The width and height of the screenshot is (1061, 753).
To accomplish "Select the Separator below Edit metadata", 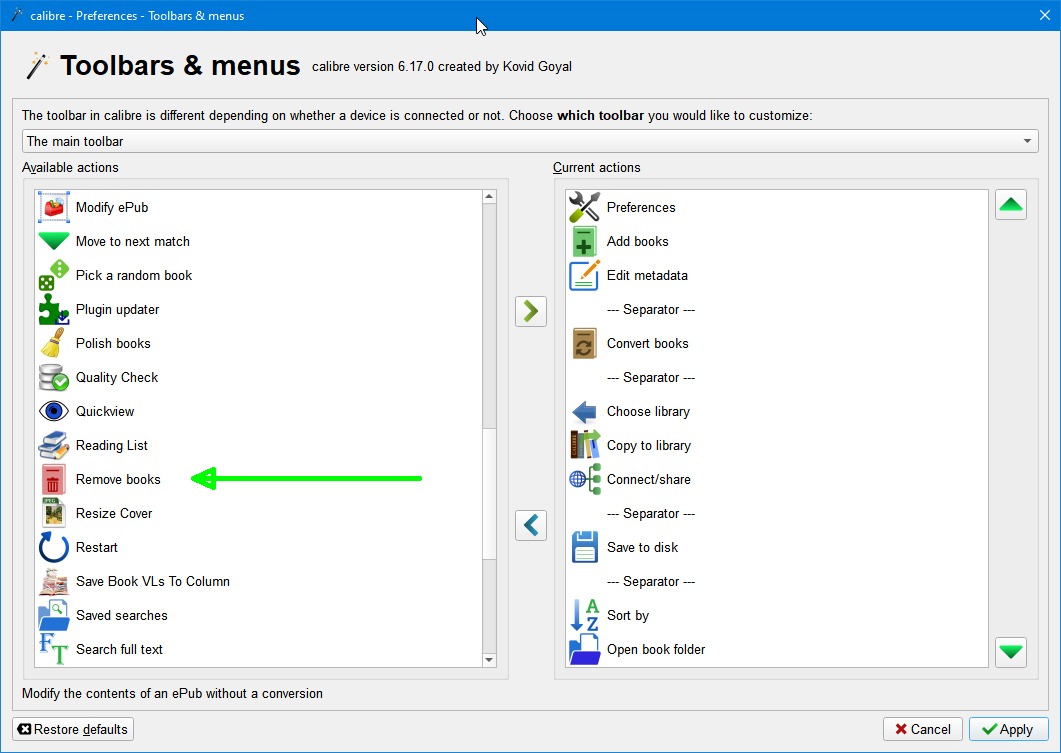I will click(x=650, y=309).
